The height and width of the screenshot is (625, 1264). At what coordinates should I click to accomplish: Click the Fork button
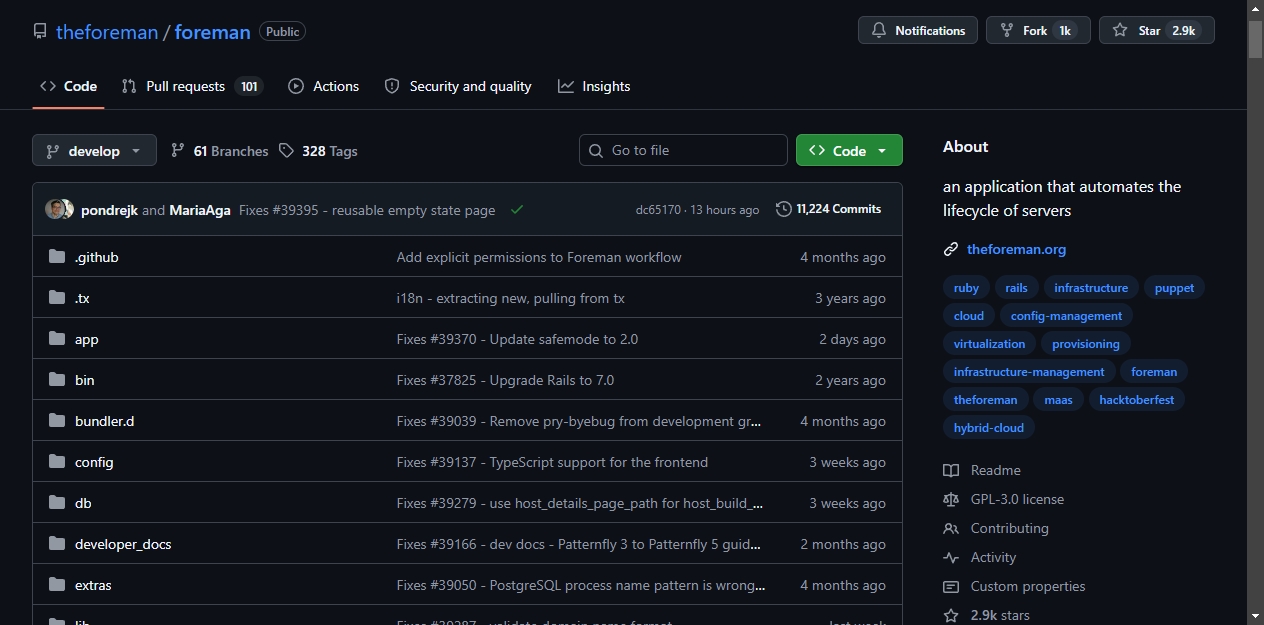(x=1036, y=30)
